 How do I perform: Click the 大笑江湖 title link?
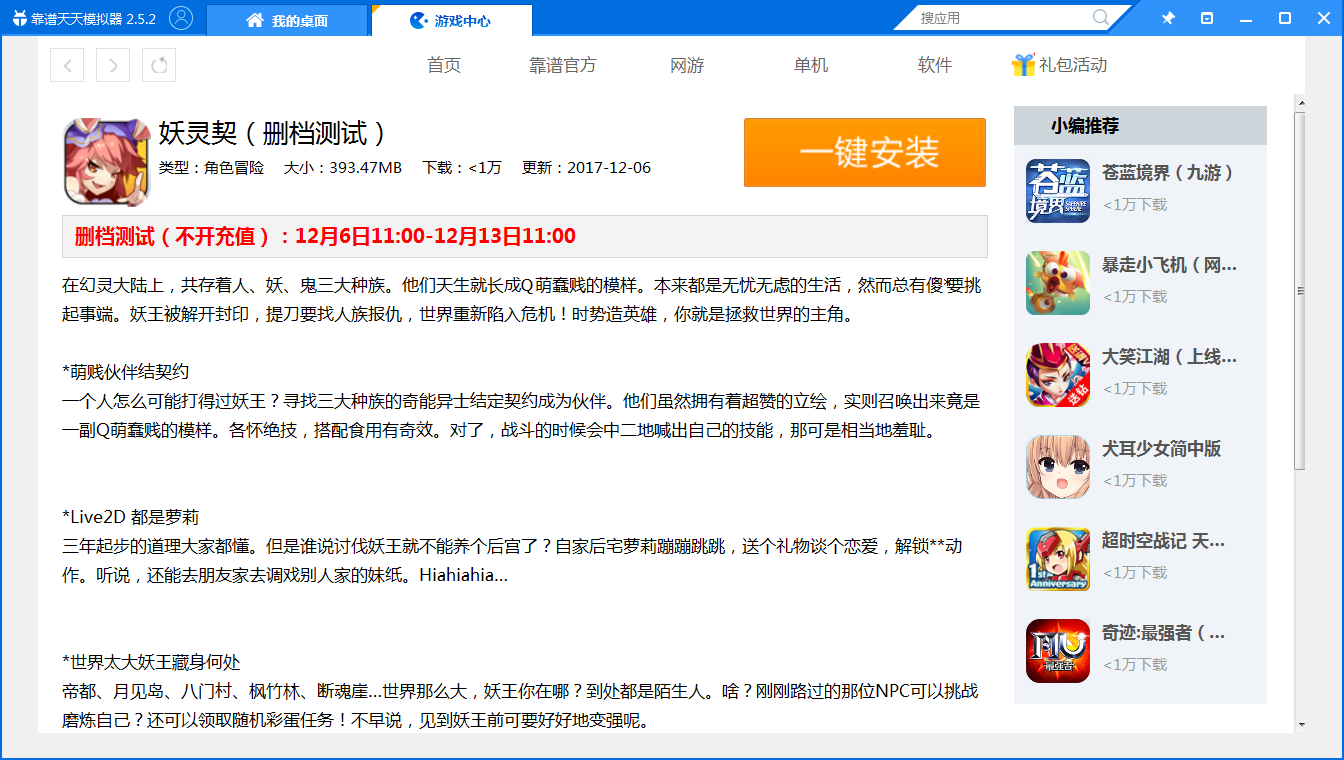click(x=1169, y=357)
